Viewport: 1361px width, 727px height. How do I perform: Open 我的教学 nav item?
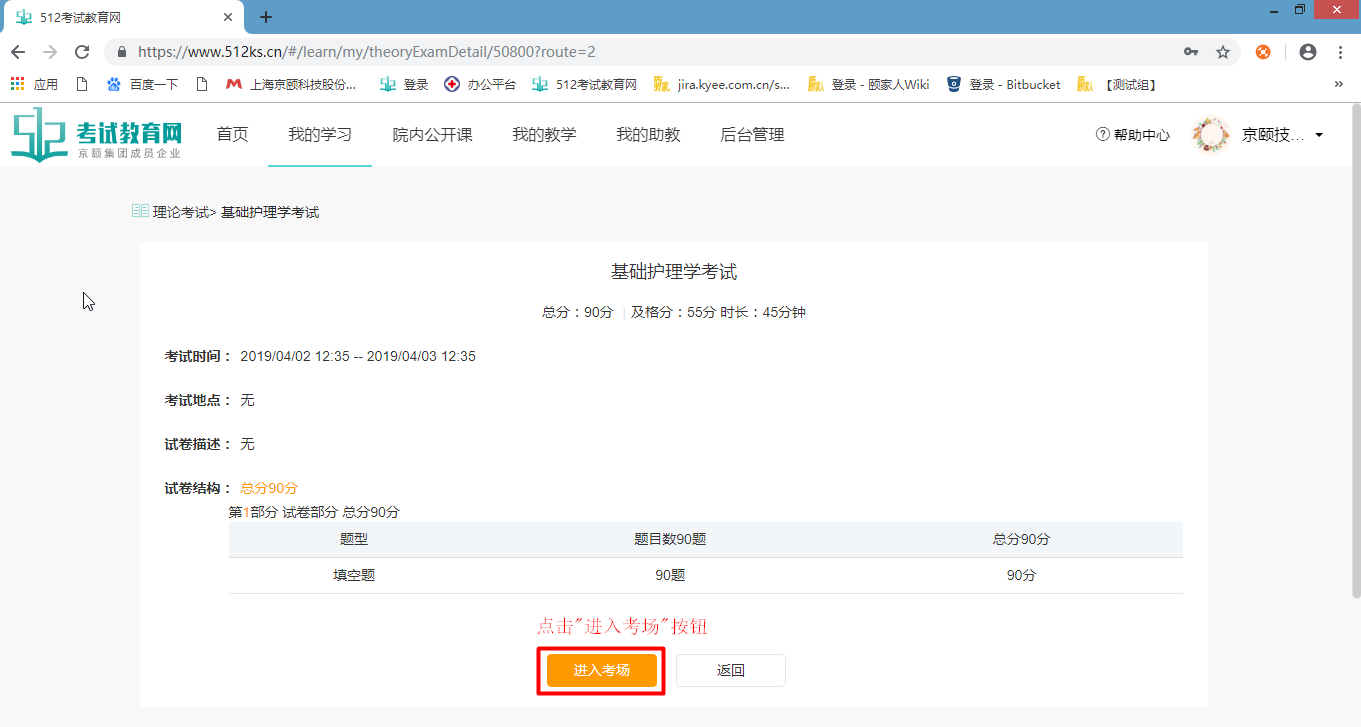click(544, 135)
